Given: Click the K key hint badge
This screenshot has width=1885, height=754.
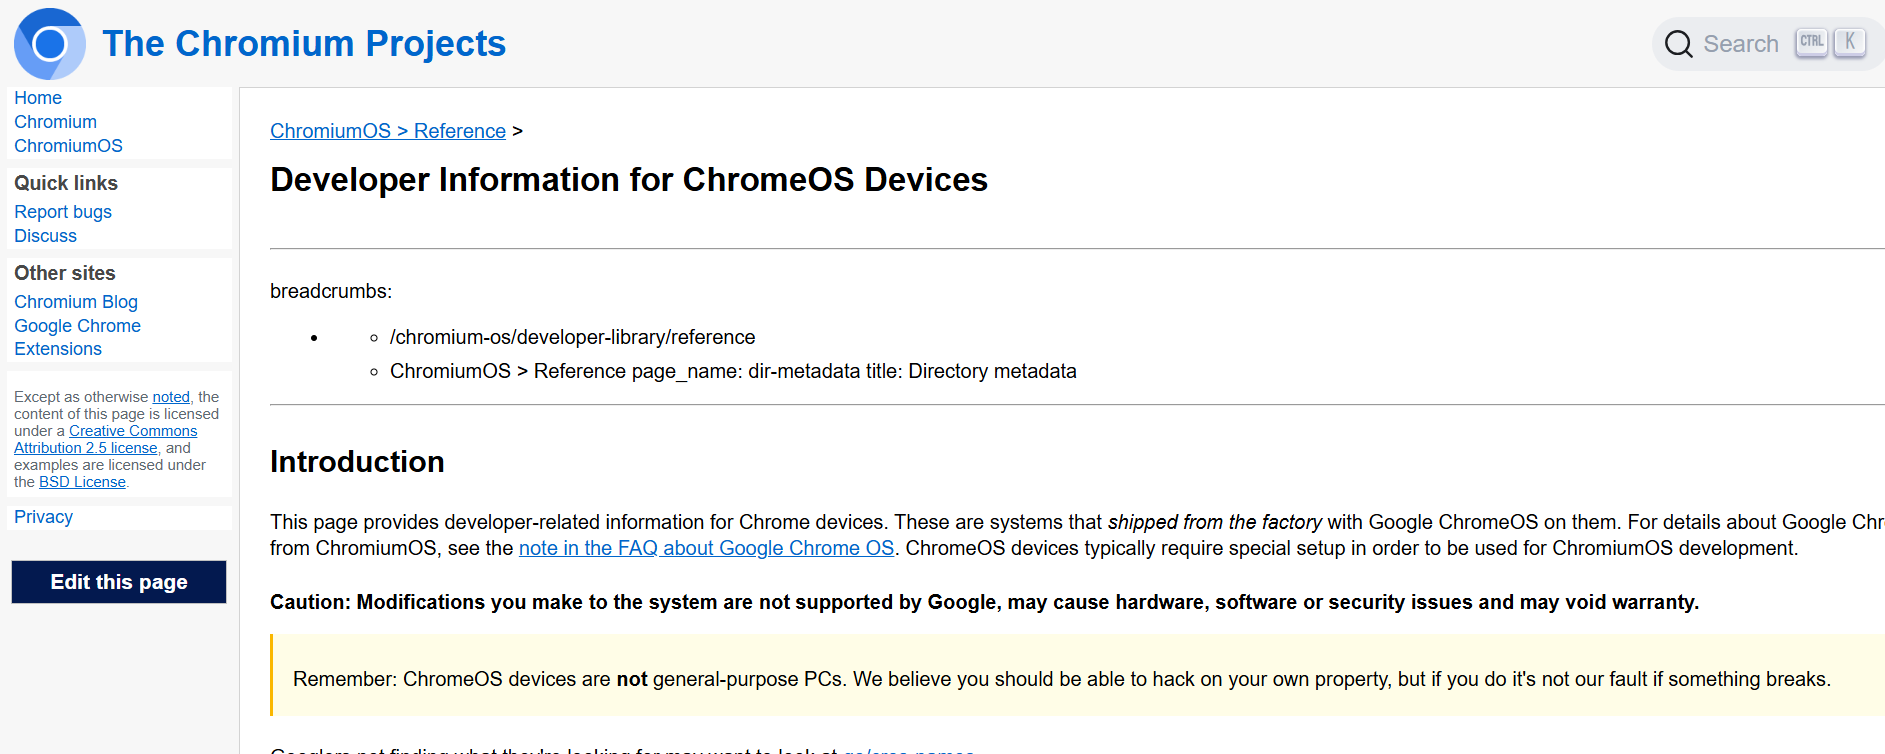Looking at the screenshot, I should coord(1850,42).
